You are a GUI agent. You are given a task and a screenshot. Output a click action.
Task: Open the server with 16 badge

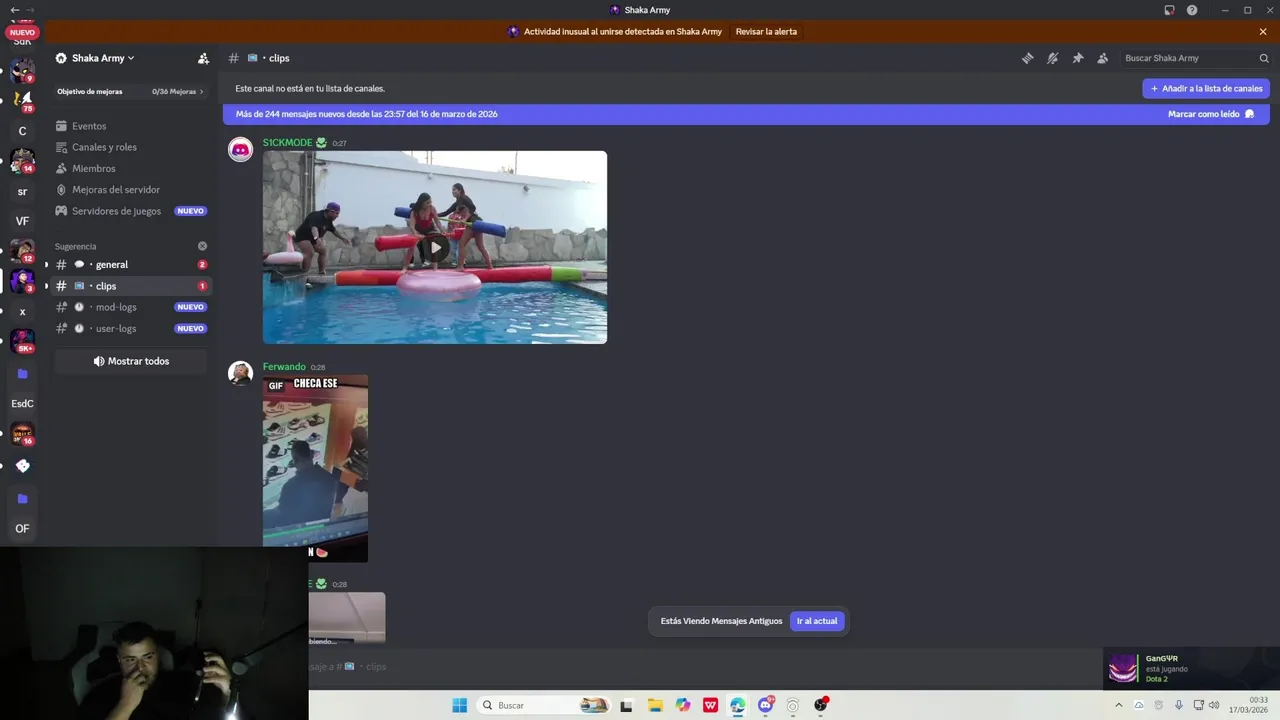coord(22,434)
